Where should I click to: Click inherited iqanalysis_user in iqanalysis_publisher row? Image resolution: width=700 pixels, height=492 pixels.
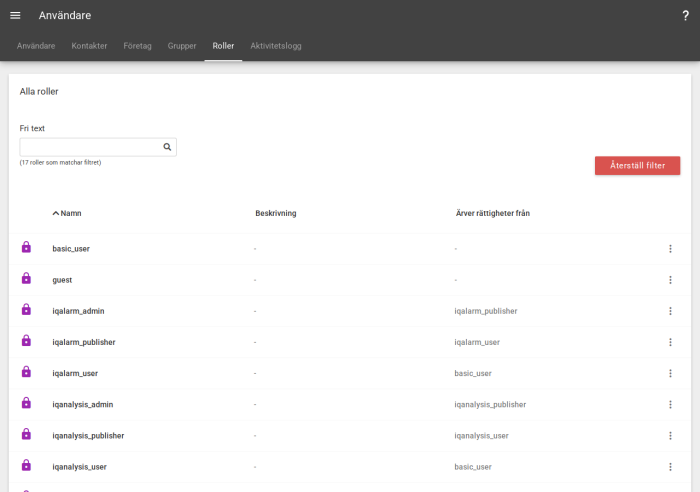point(481,436)
